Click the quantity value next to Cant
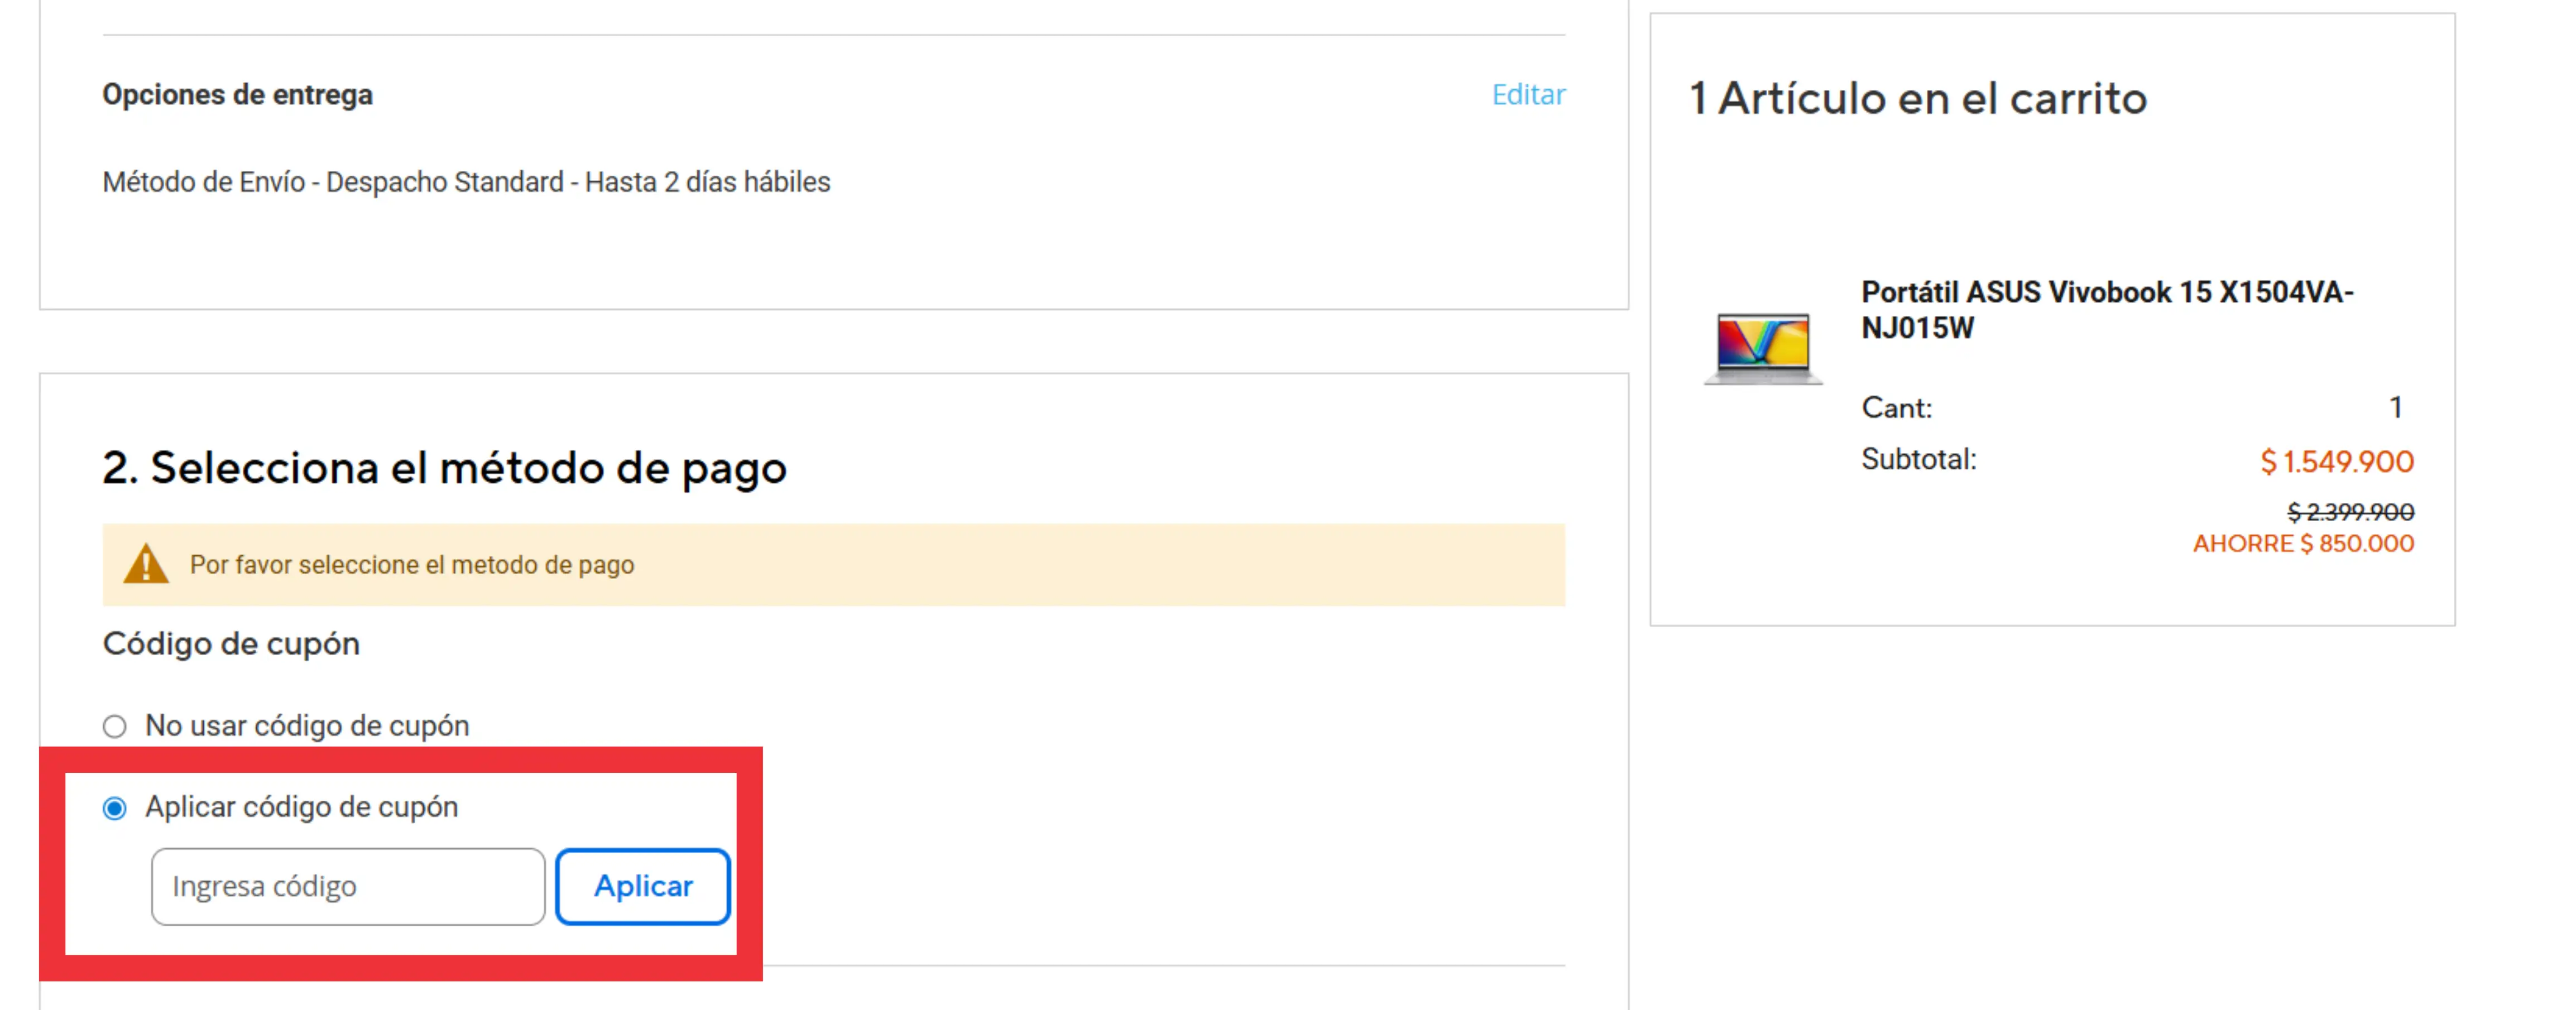The width and height of the screenshot is (2576, 1010). pyautogui.click(x=2395, y=408)
